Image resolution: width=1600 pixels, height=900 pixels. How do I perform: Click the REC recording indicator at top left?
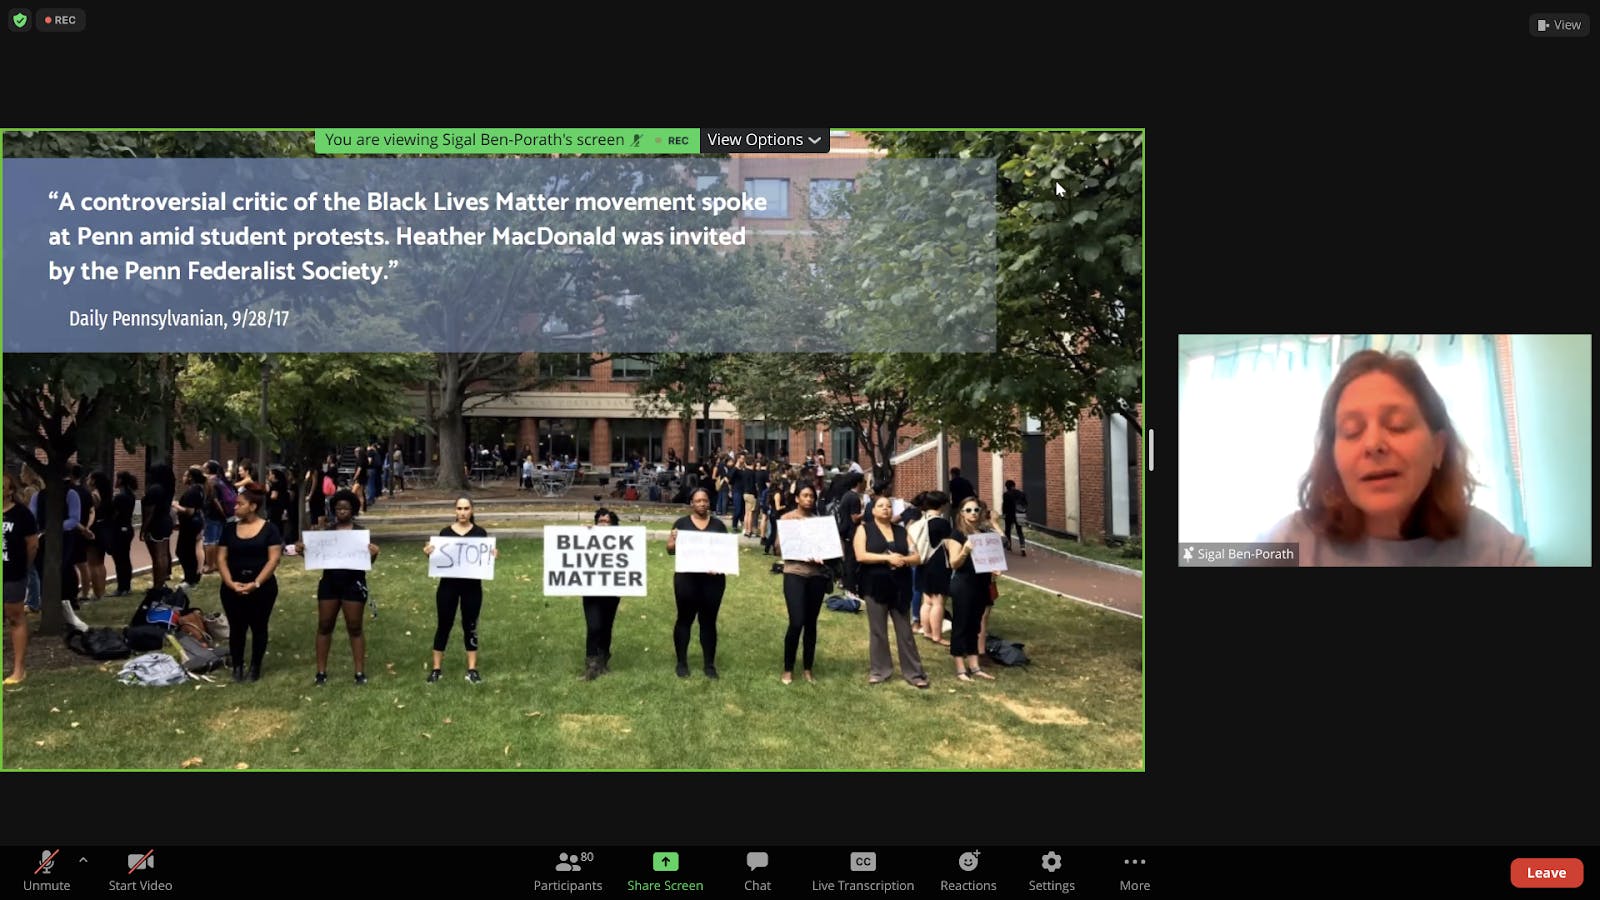pyautogui.click(x=61, y=20)
